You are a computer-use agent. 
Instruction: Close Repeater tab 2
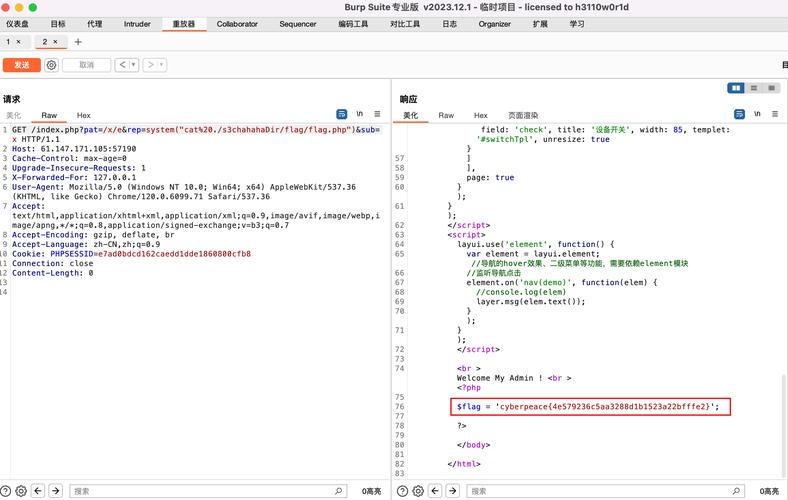click(x=55, y=42)
